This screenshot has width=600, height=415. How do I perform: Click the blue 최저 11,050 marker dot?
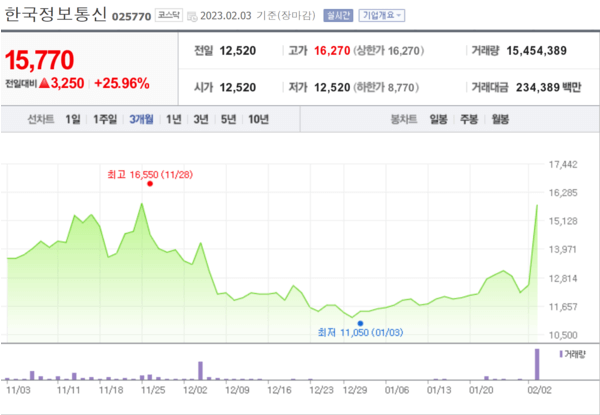(x=360, y=324)
